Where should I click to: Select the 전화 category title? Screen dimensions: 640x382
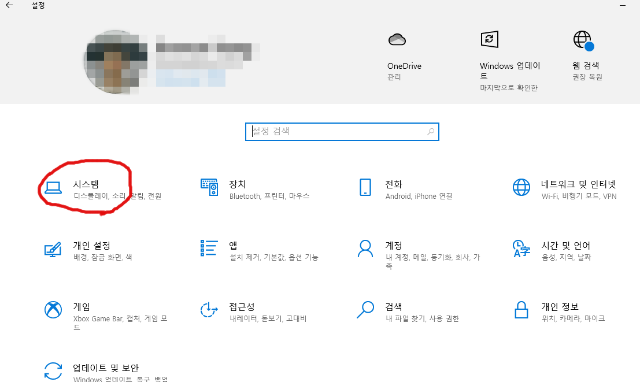click(x=393, y=184)
